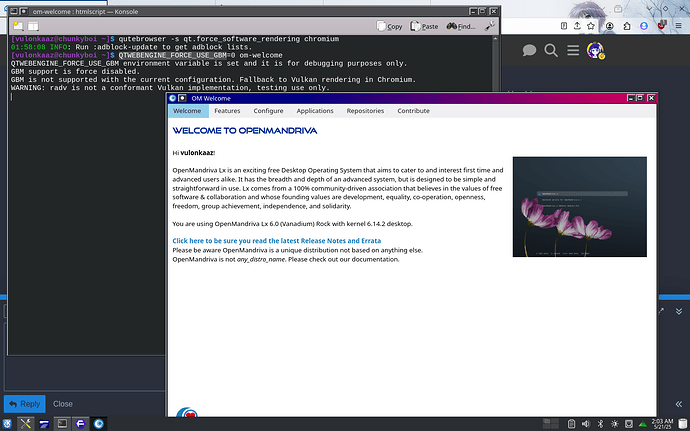
Task: Open the volume speaker tray icon
Action: (585, 424)
